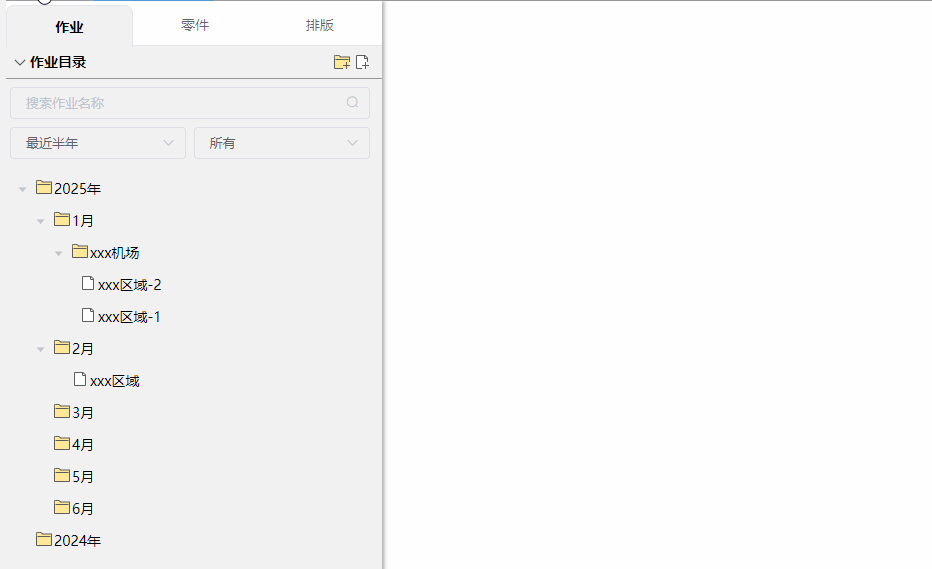Switch to the 排版 tab
This screenshot has width=932, height=569.
pos(320,25)
